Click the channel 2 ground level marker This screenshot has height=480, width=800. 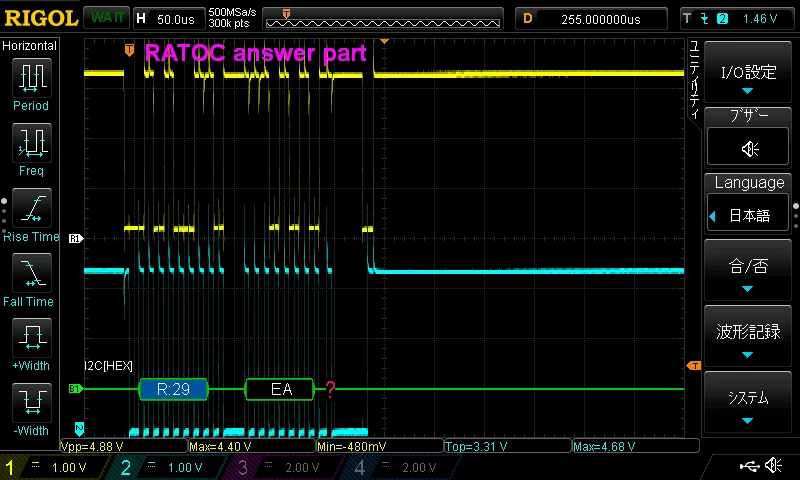[79, 428]
